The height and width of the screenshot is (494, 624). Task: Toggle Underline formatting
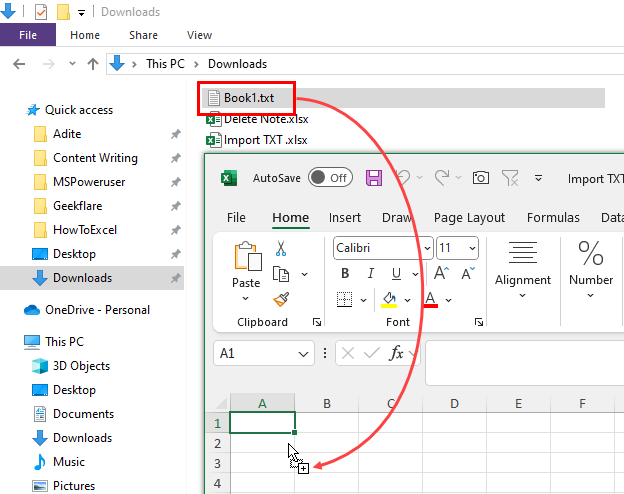tap(396, 273)
